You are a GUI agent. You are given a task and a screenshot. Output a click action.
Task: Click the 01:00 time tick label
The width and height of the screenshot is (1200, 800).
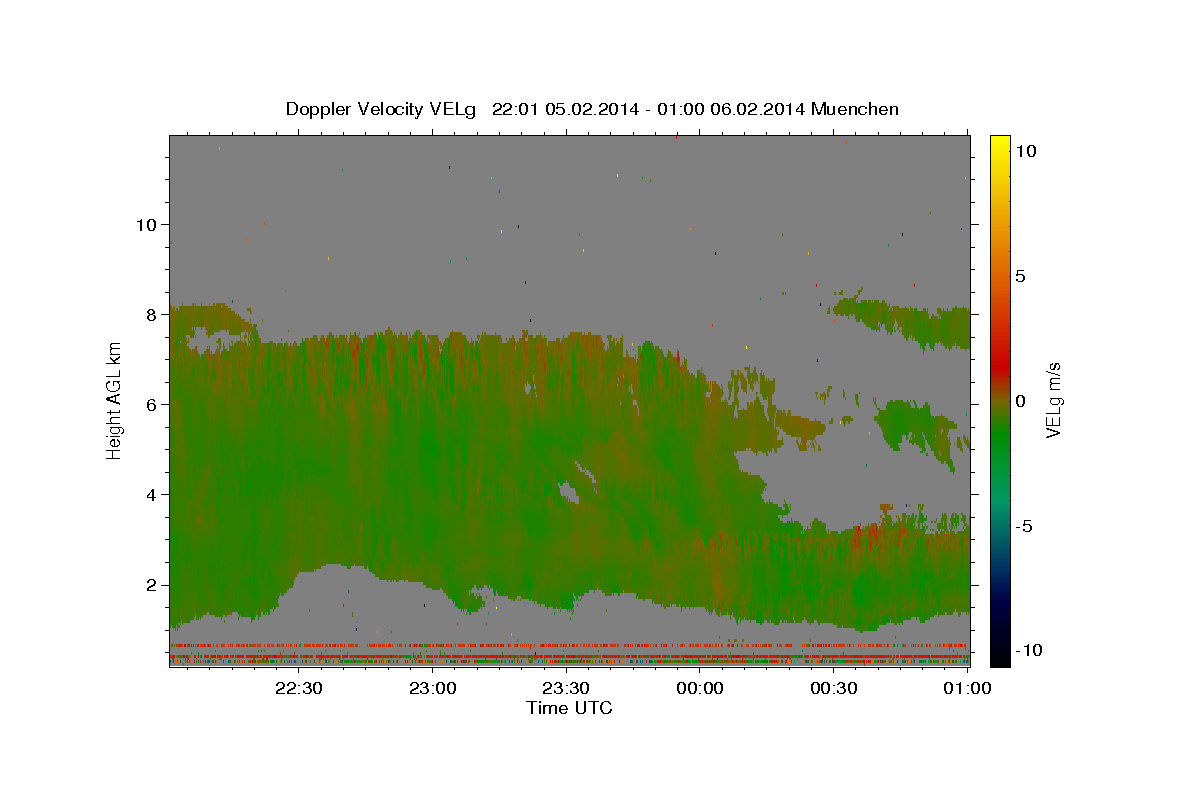[967, 688]
